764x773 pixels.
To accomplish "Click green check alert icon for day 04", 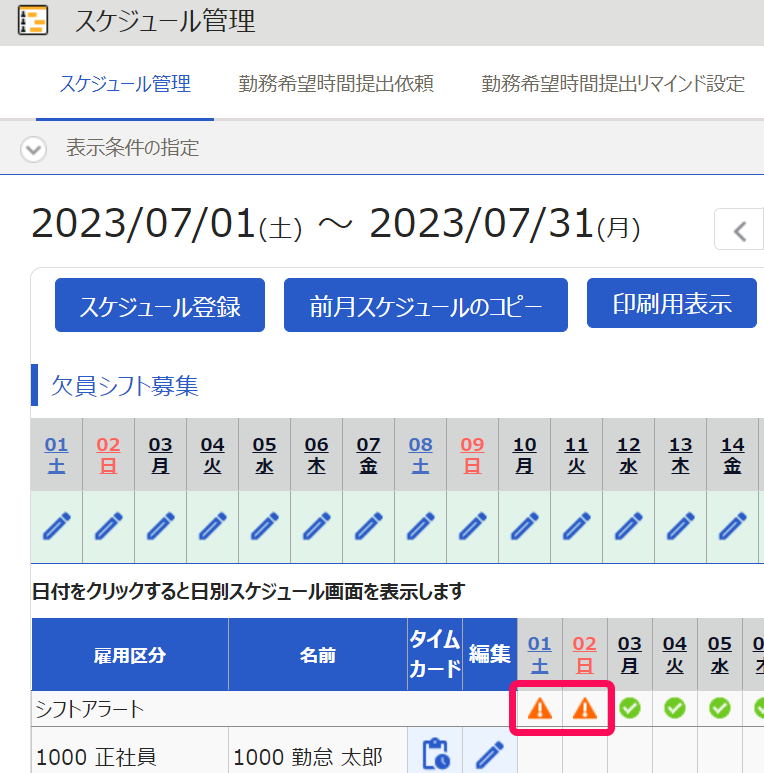I will 675,708.
